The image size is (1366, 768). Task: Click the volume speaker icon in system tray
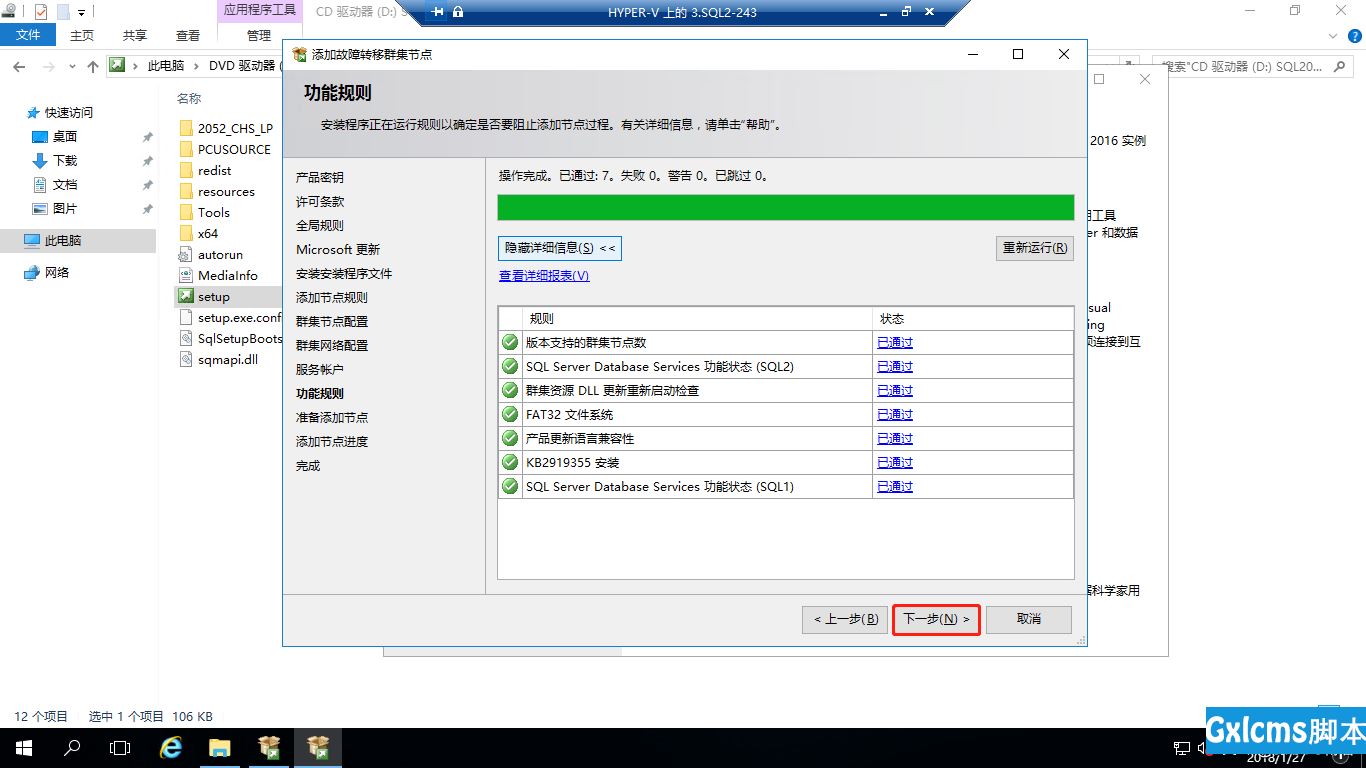[1202, 748]
